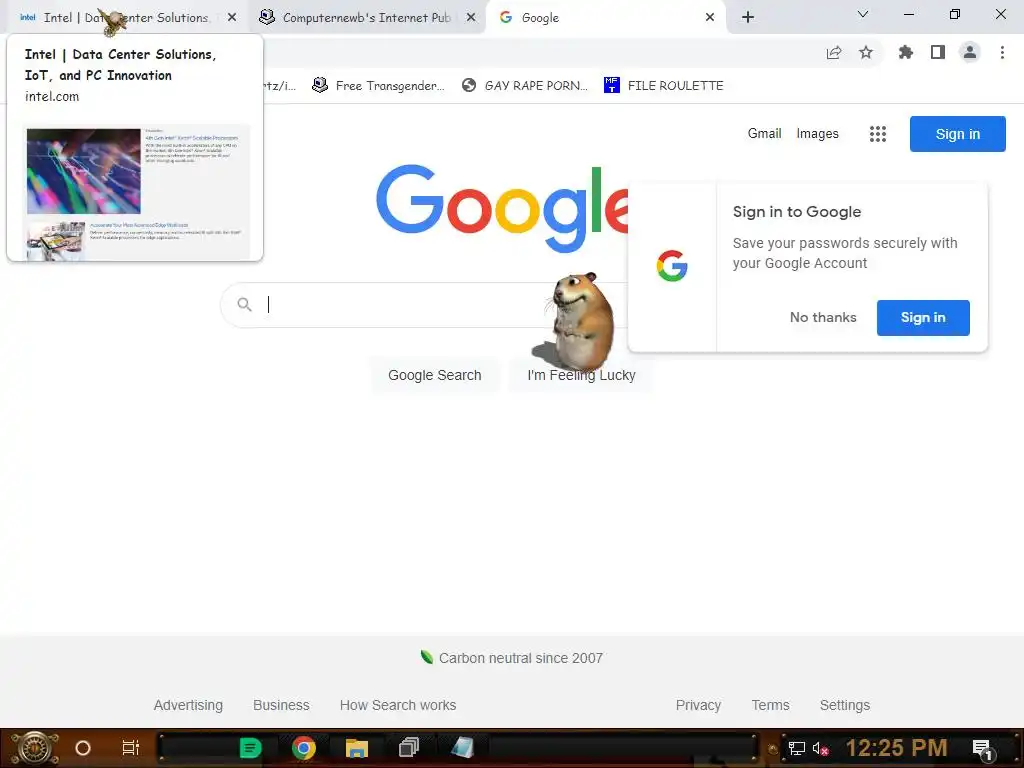Open the Chrome profile avatar
This screenshot has width=1024, height=768.
point(970,52)
